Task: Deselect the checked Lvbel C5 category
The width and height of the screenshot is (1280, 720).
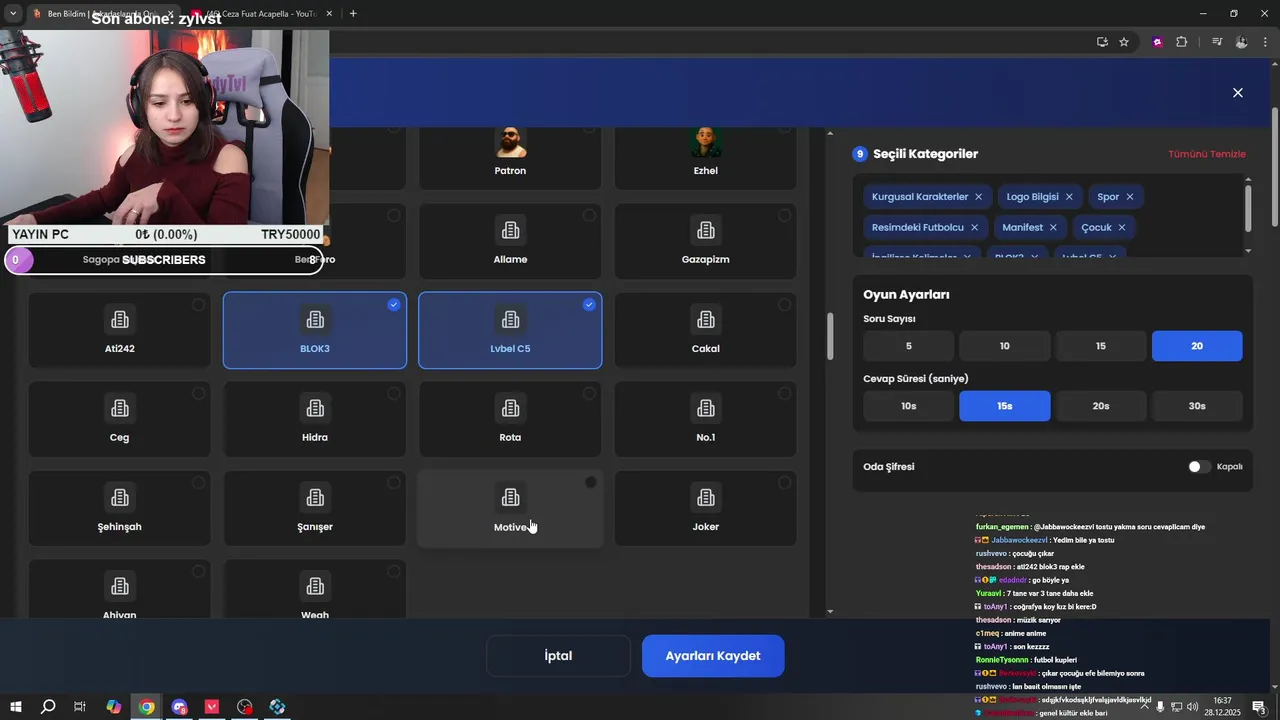Action: pos(510,331)
